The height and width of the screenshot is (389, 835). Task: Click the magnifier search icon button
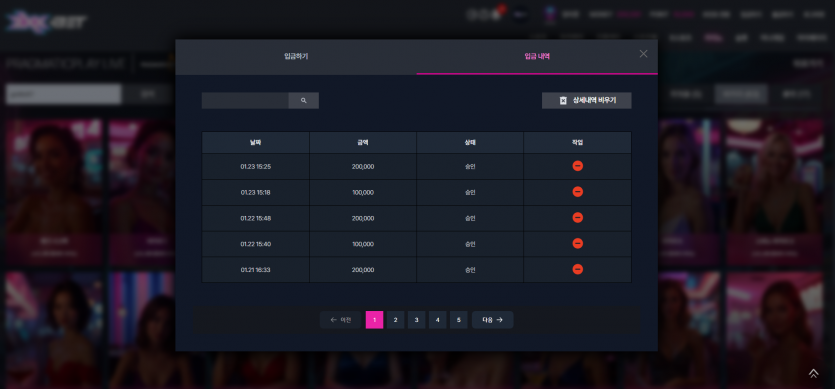[x=304, y=100]
